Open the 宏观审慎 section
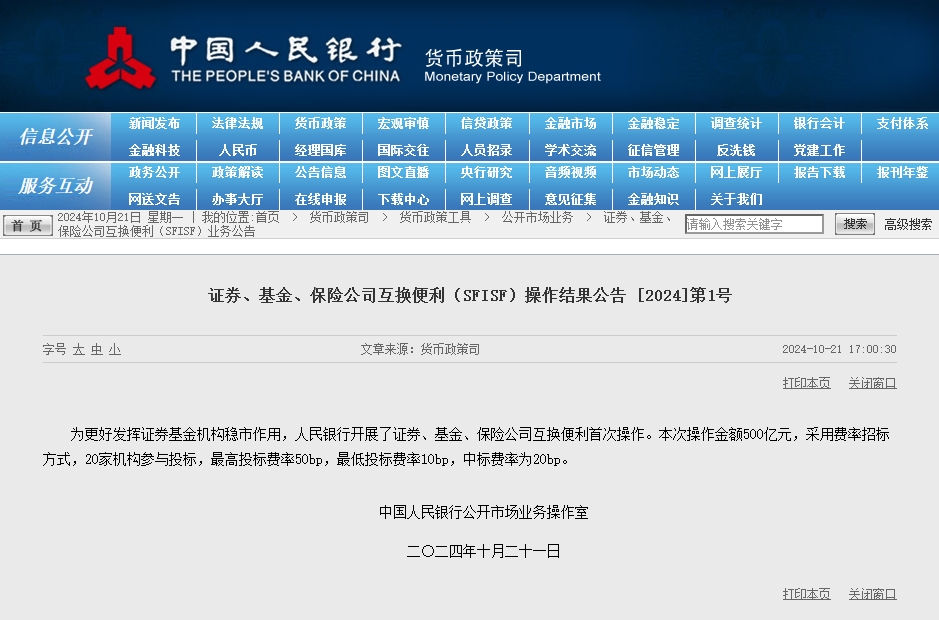Image resolution: width=939 pixels, height=620 pixels. 403,123
